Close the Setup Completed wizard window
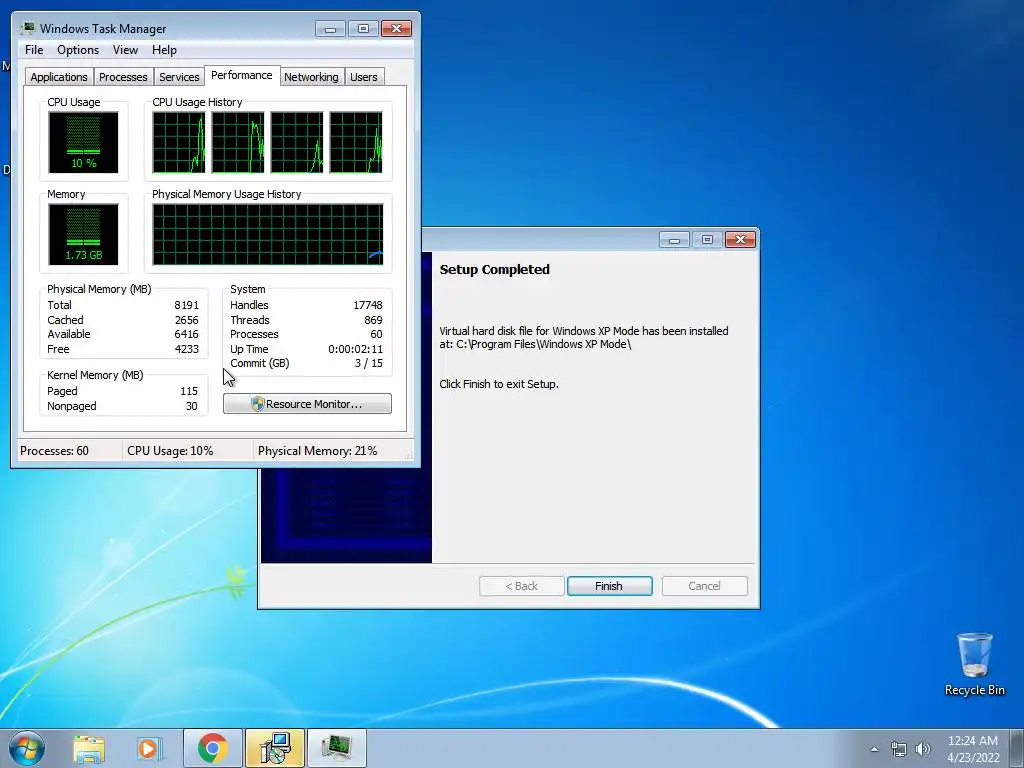1024x768 pixels. pyautogui.click(x=741, y=240)
